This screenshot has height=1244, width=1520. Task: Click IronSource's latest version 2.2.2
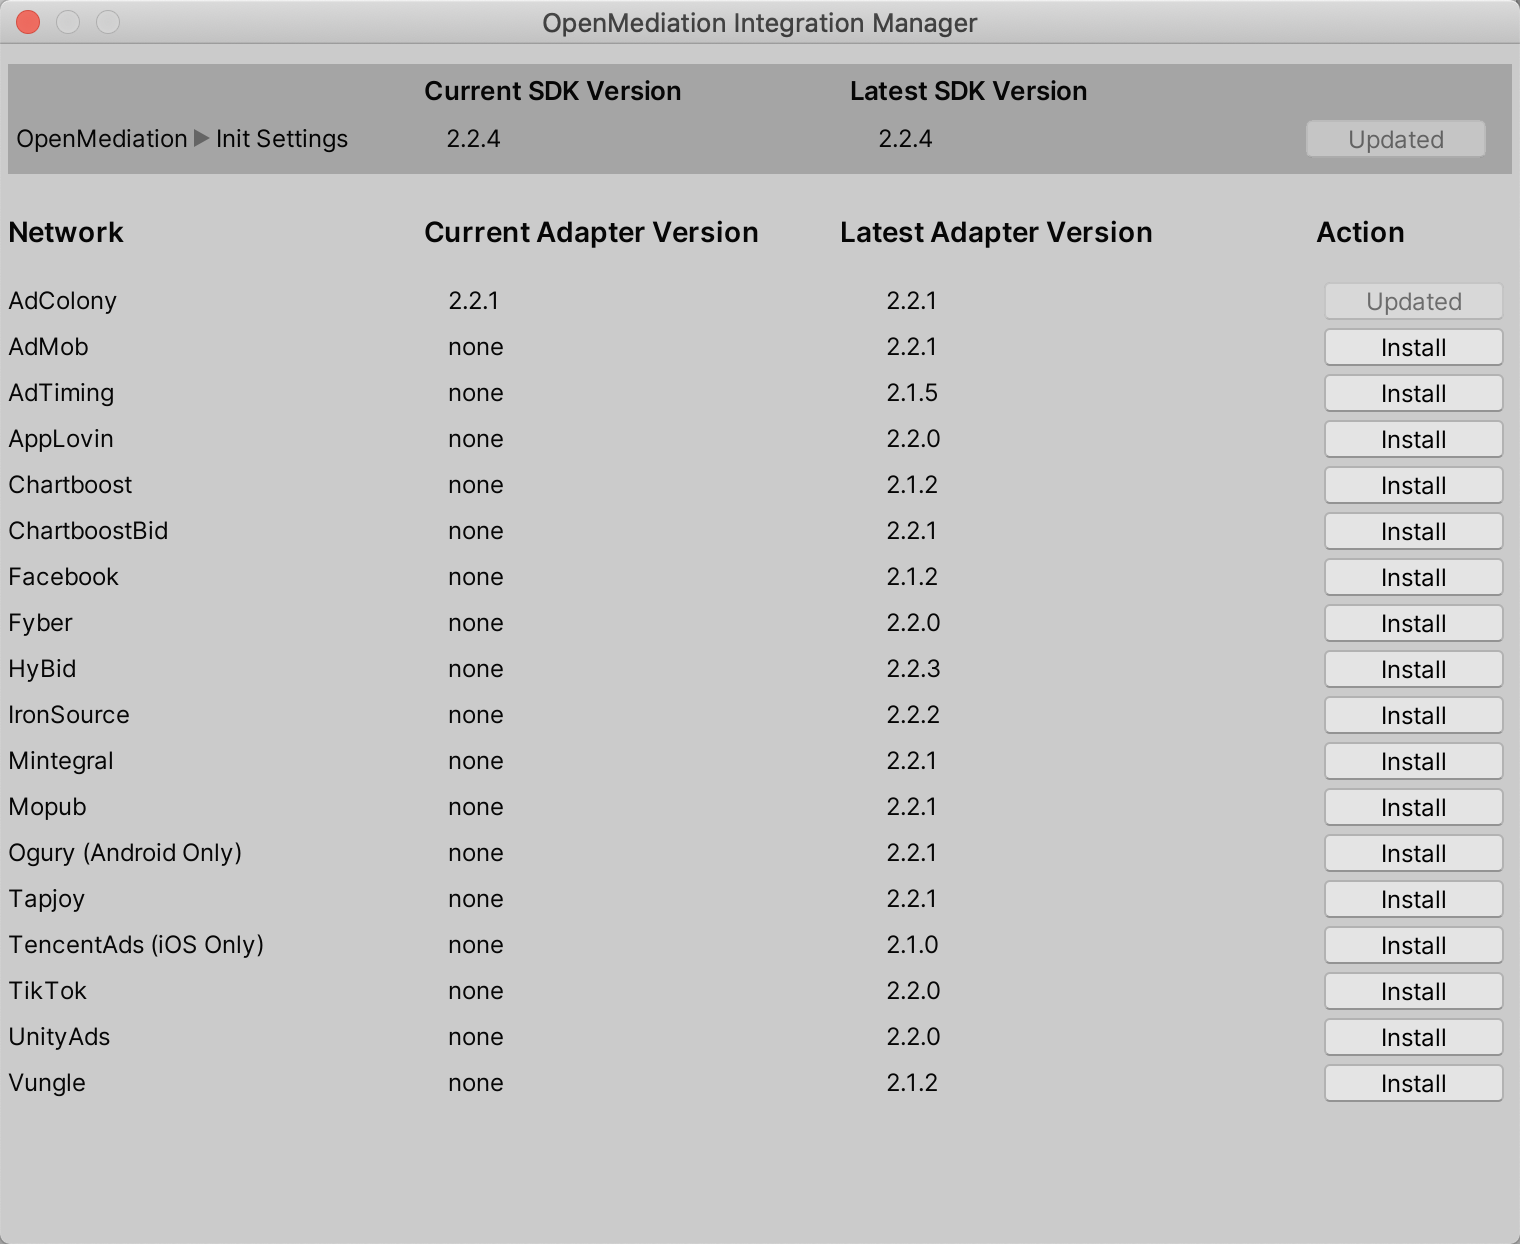click(x=913, y=715)
